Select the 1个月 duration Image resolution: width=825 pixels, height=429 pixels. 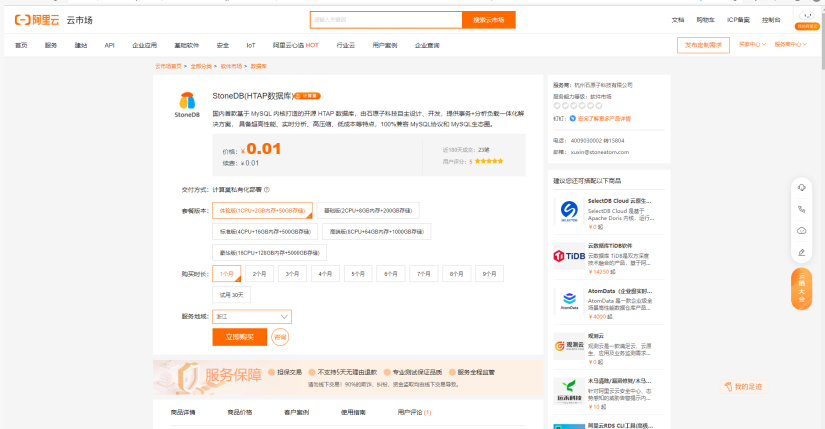[x=226, y=274]
